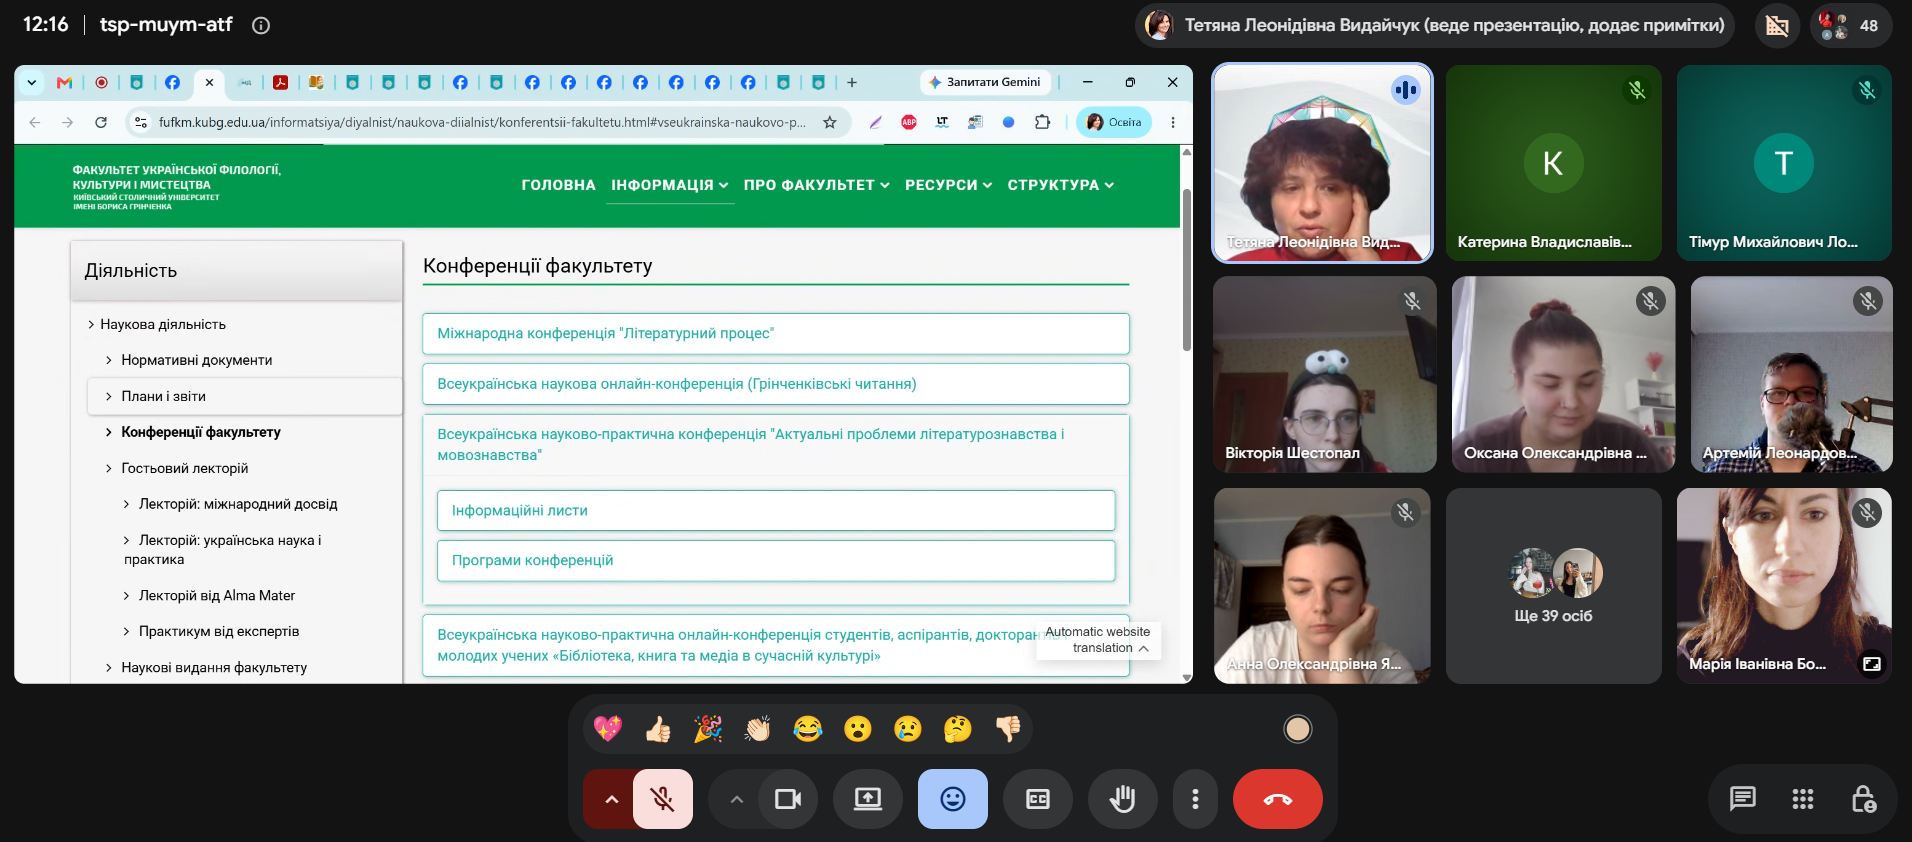Image resolution: width=1912 pixels, height=842 pixels.
Task: Click the red leave call button
Action: pyautogui.click(x=1277, y=799)
